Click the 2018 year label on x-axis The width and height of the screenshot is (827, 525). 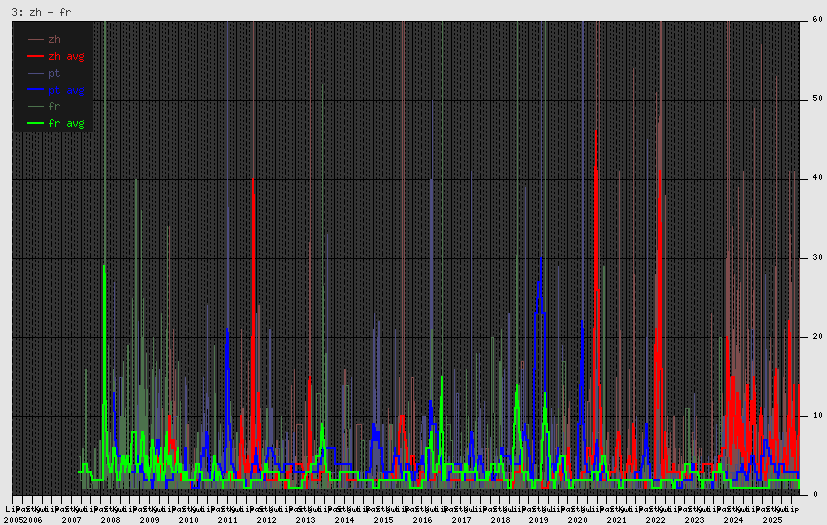(501, 520)
